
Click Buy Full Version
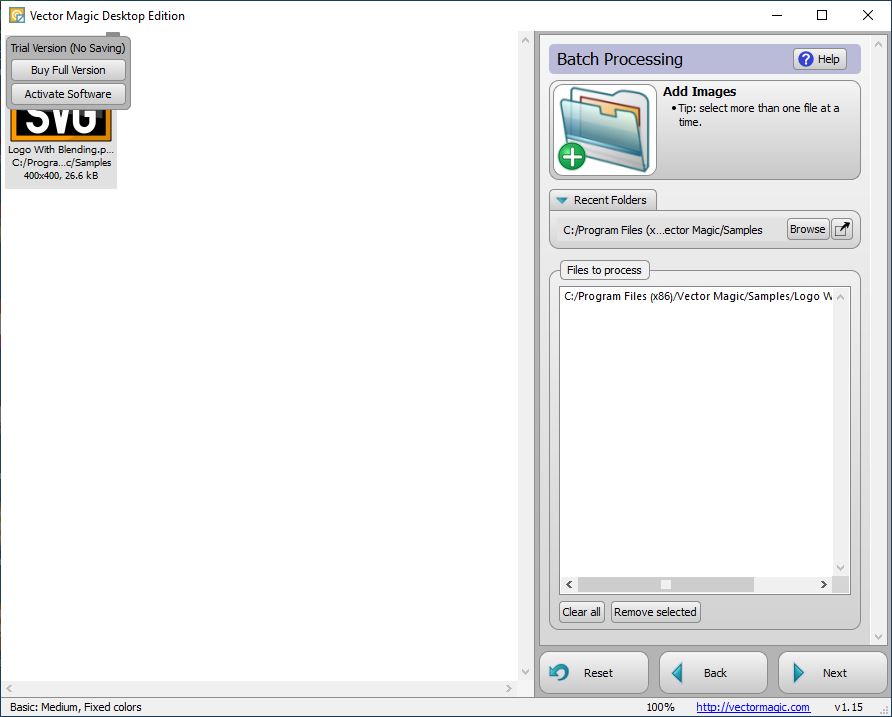[68, 71]
